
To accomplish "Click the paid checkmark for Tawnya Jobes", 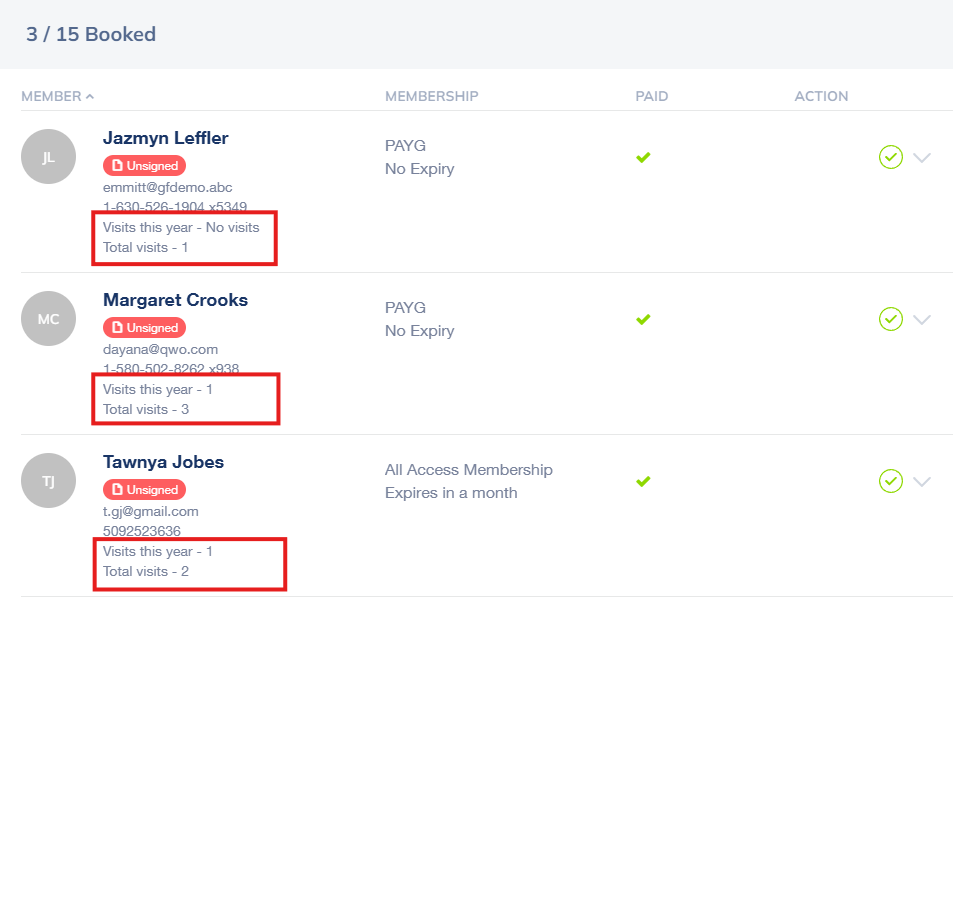I will click(643, 481).
